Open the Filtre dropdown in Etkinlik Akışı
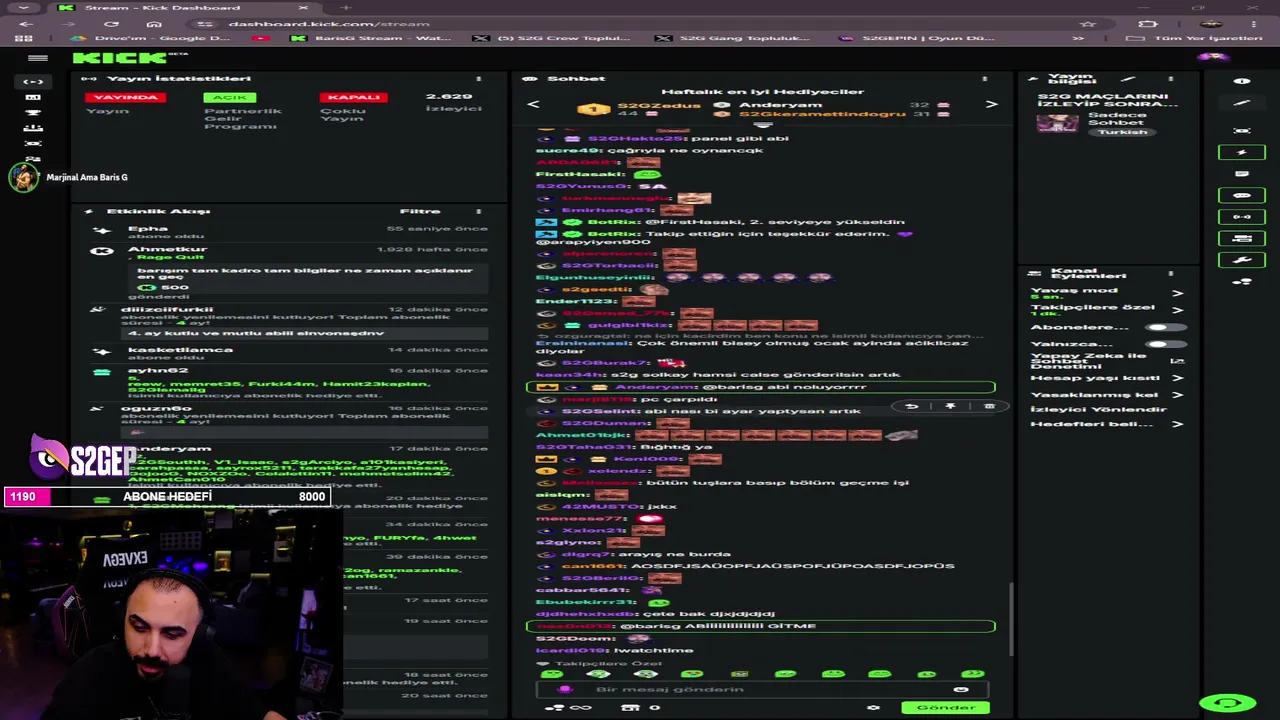This screenshot has width=1280, height=720. pos(420,211)
